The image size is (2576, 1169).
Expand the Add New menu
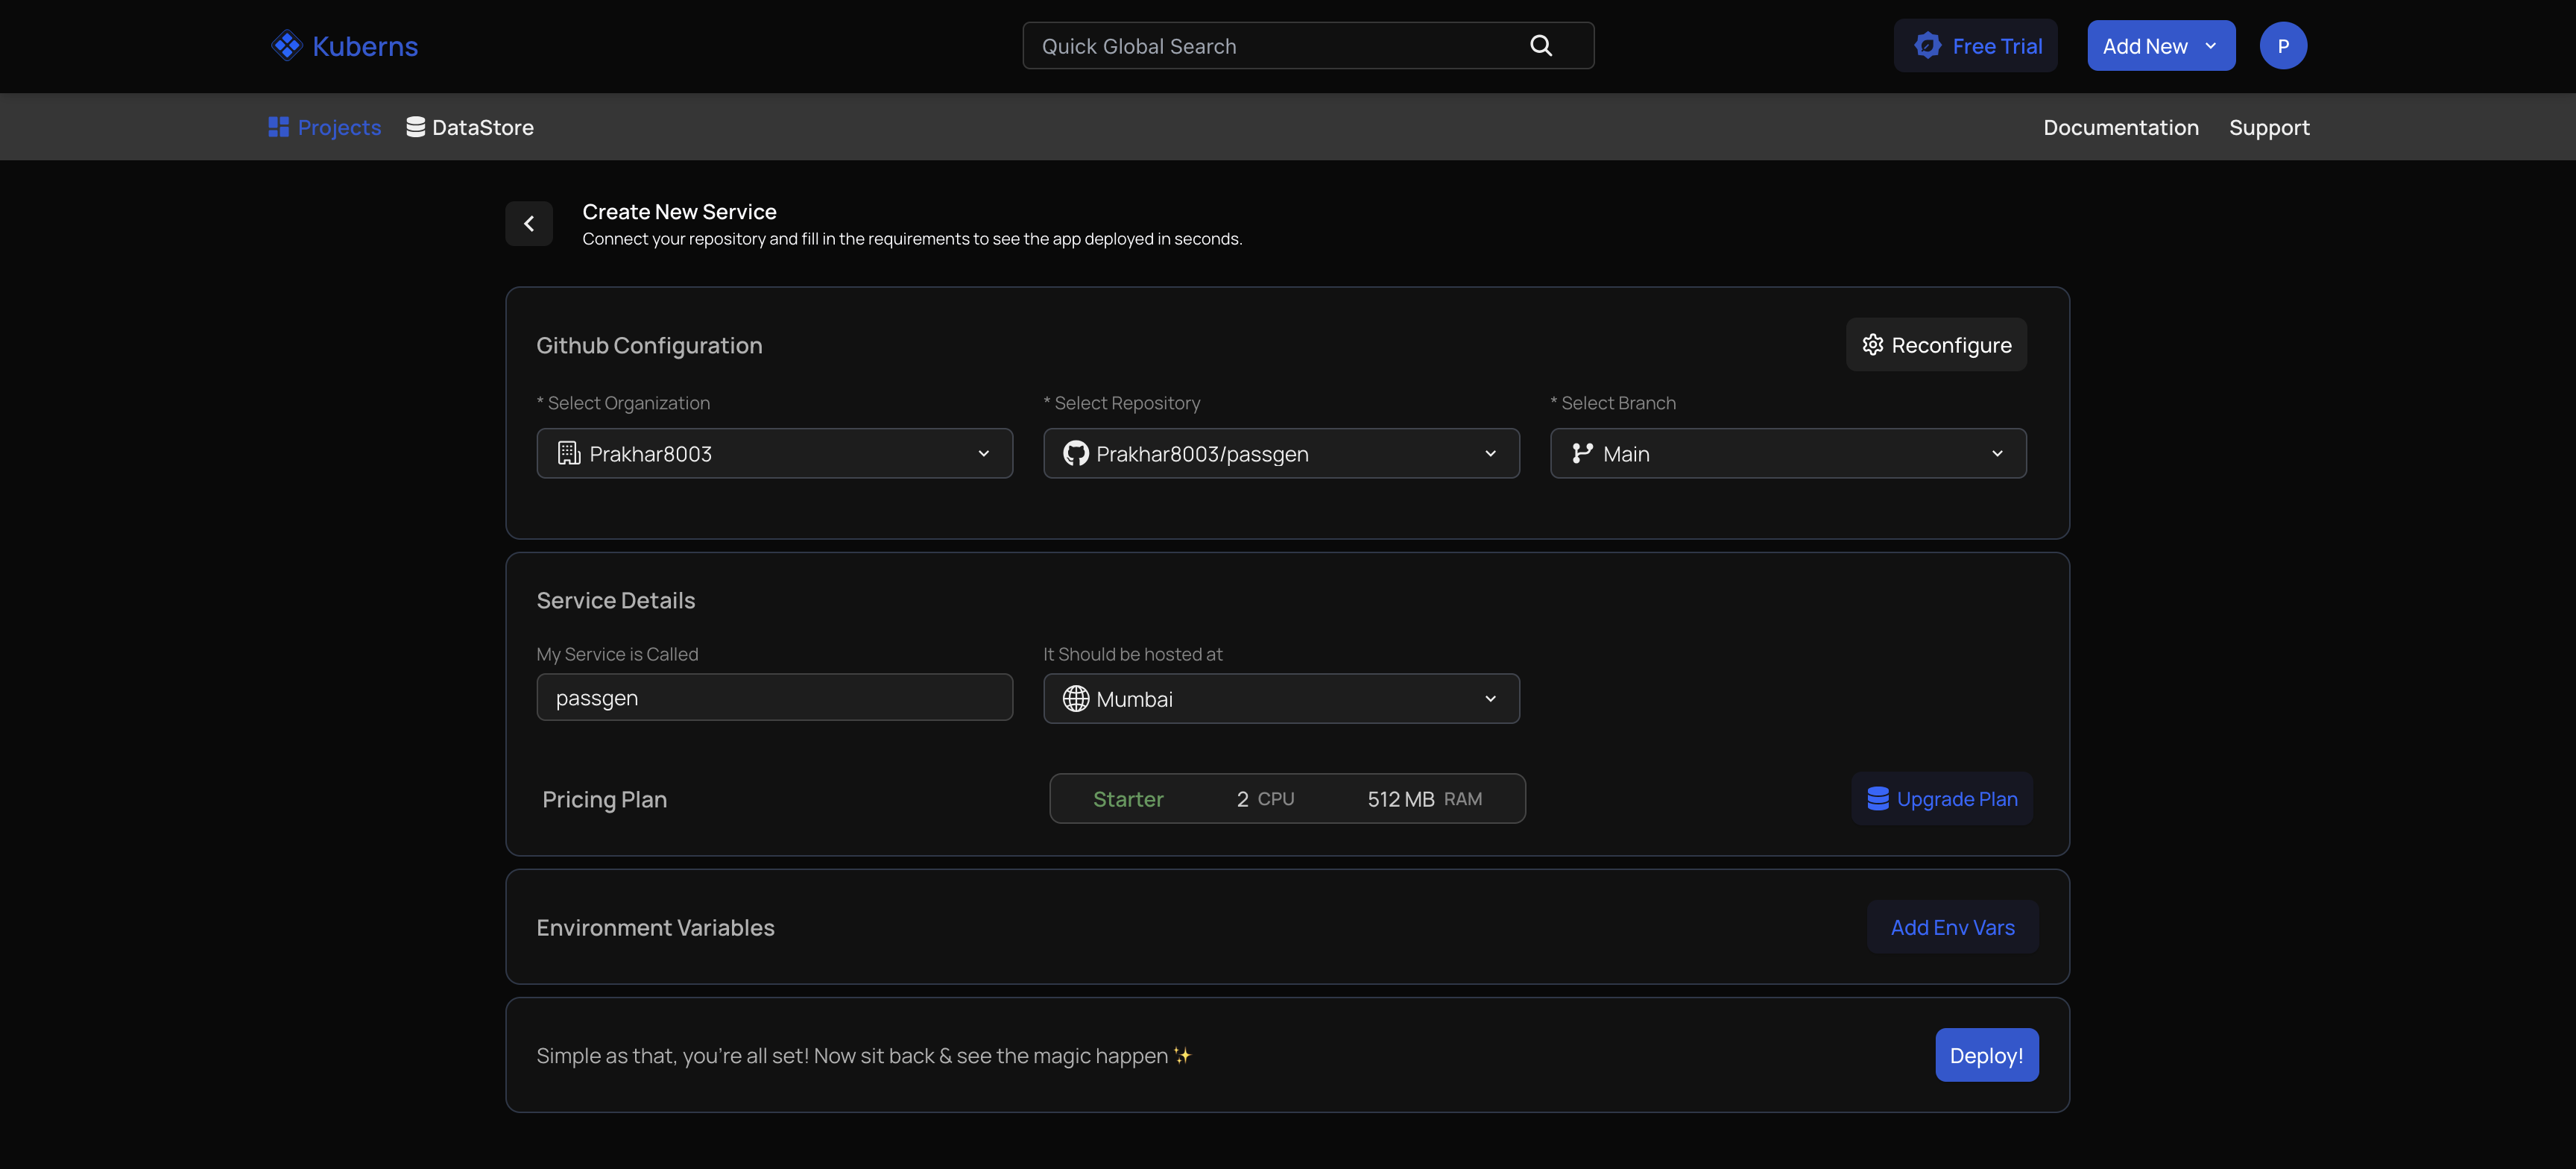pyautogui.click(x=2160, y=45)
